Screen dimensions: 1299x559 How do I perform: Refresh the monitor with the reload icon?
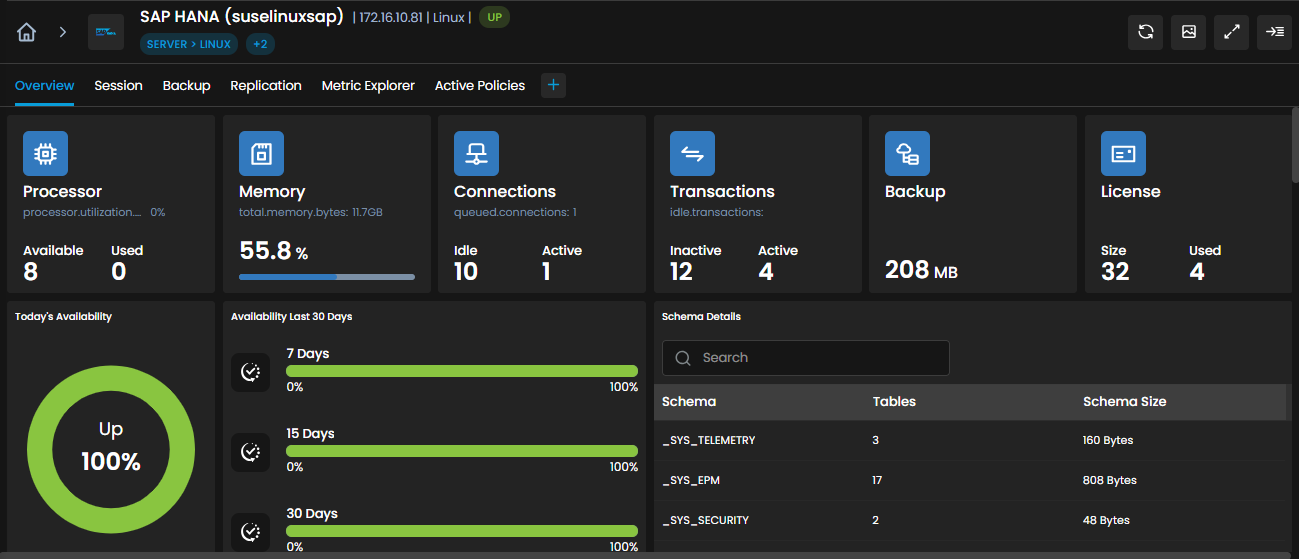(x=1145, y=32)
